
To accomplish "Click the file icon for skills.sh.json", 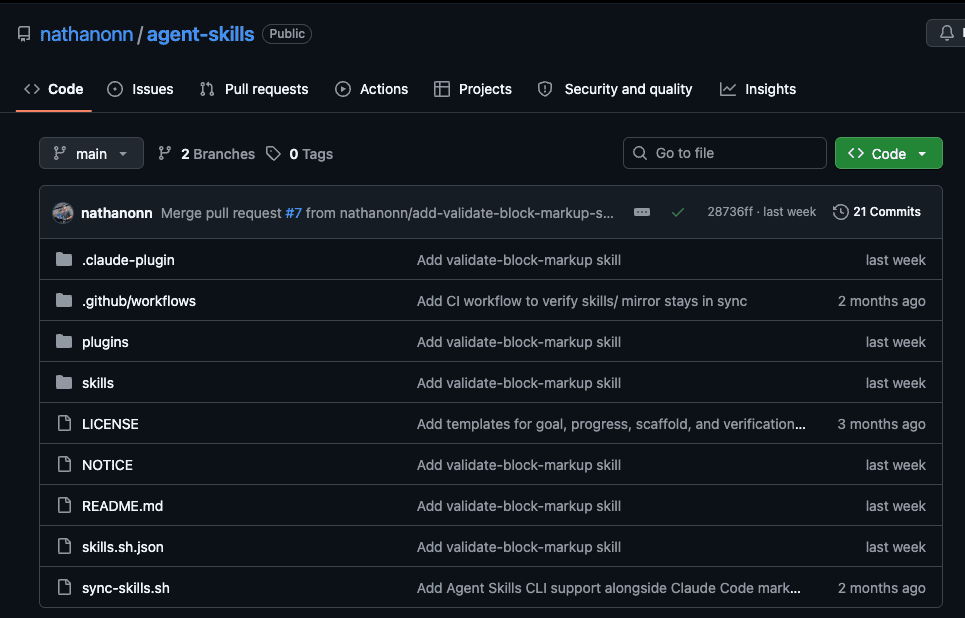I will [64, 547].
